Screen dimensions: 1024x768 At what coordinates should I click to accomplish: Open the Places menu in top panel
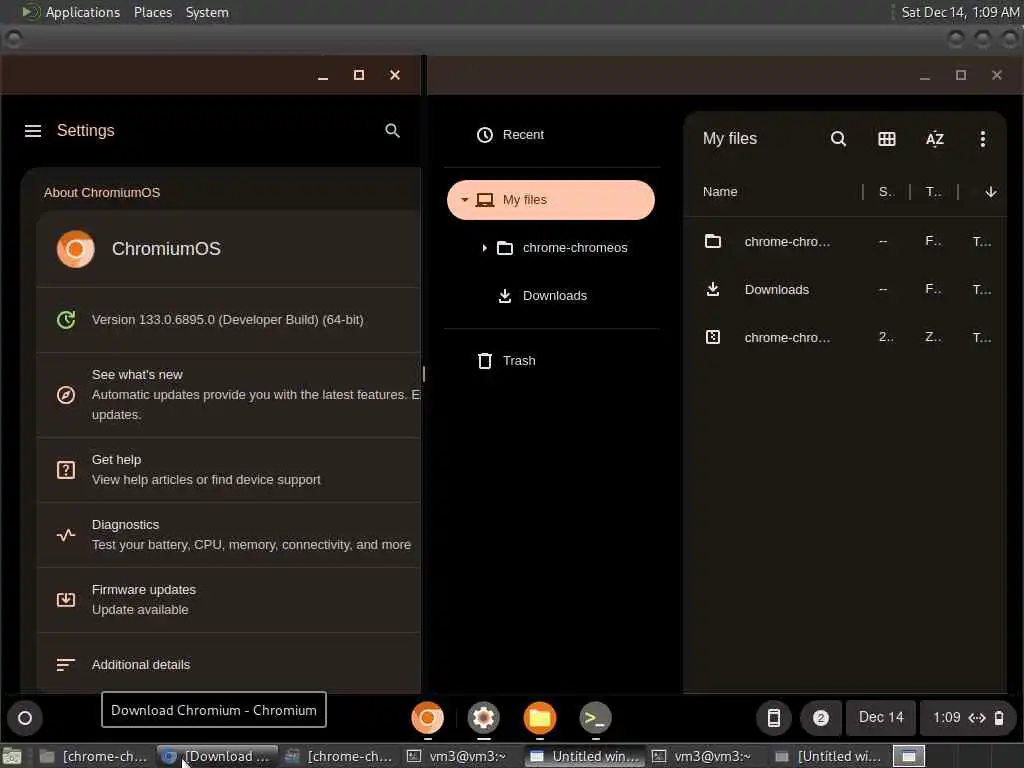(153, 12)
